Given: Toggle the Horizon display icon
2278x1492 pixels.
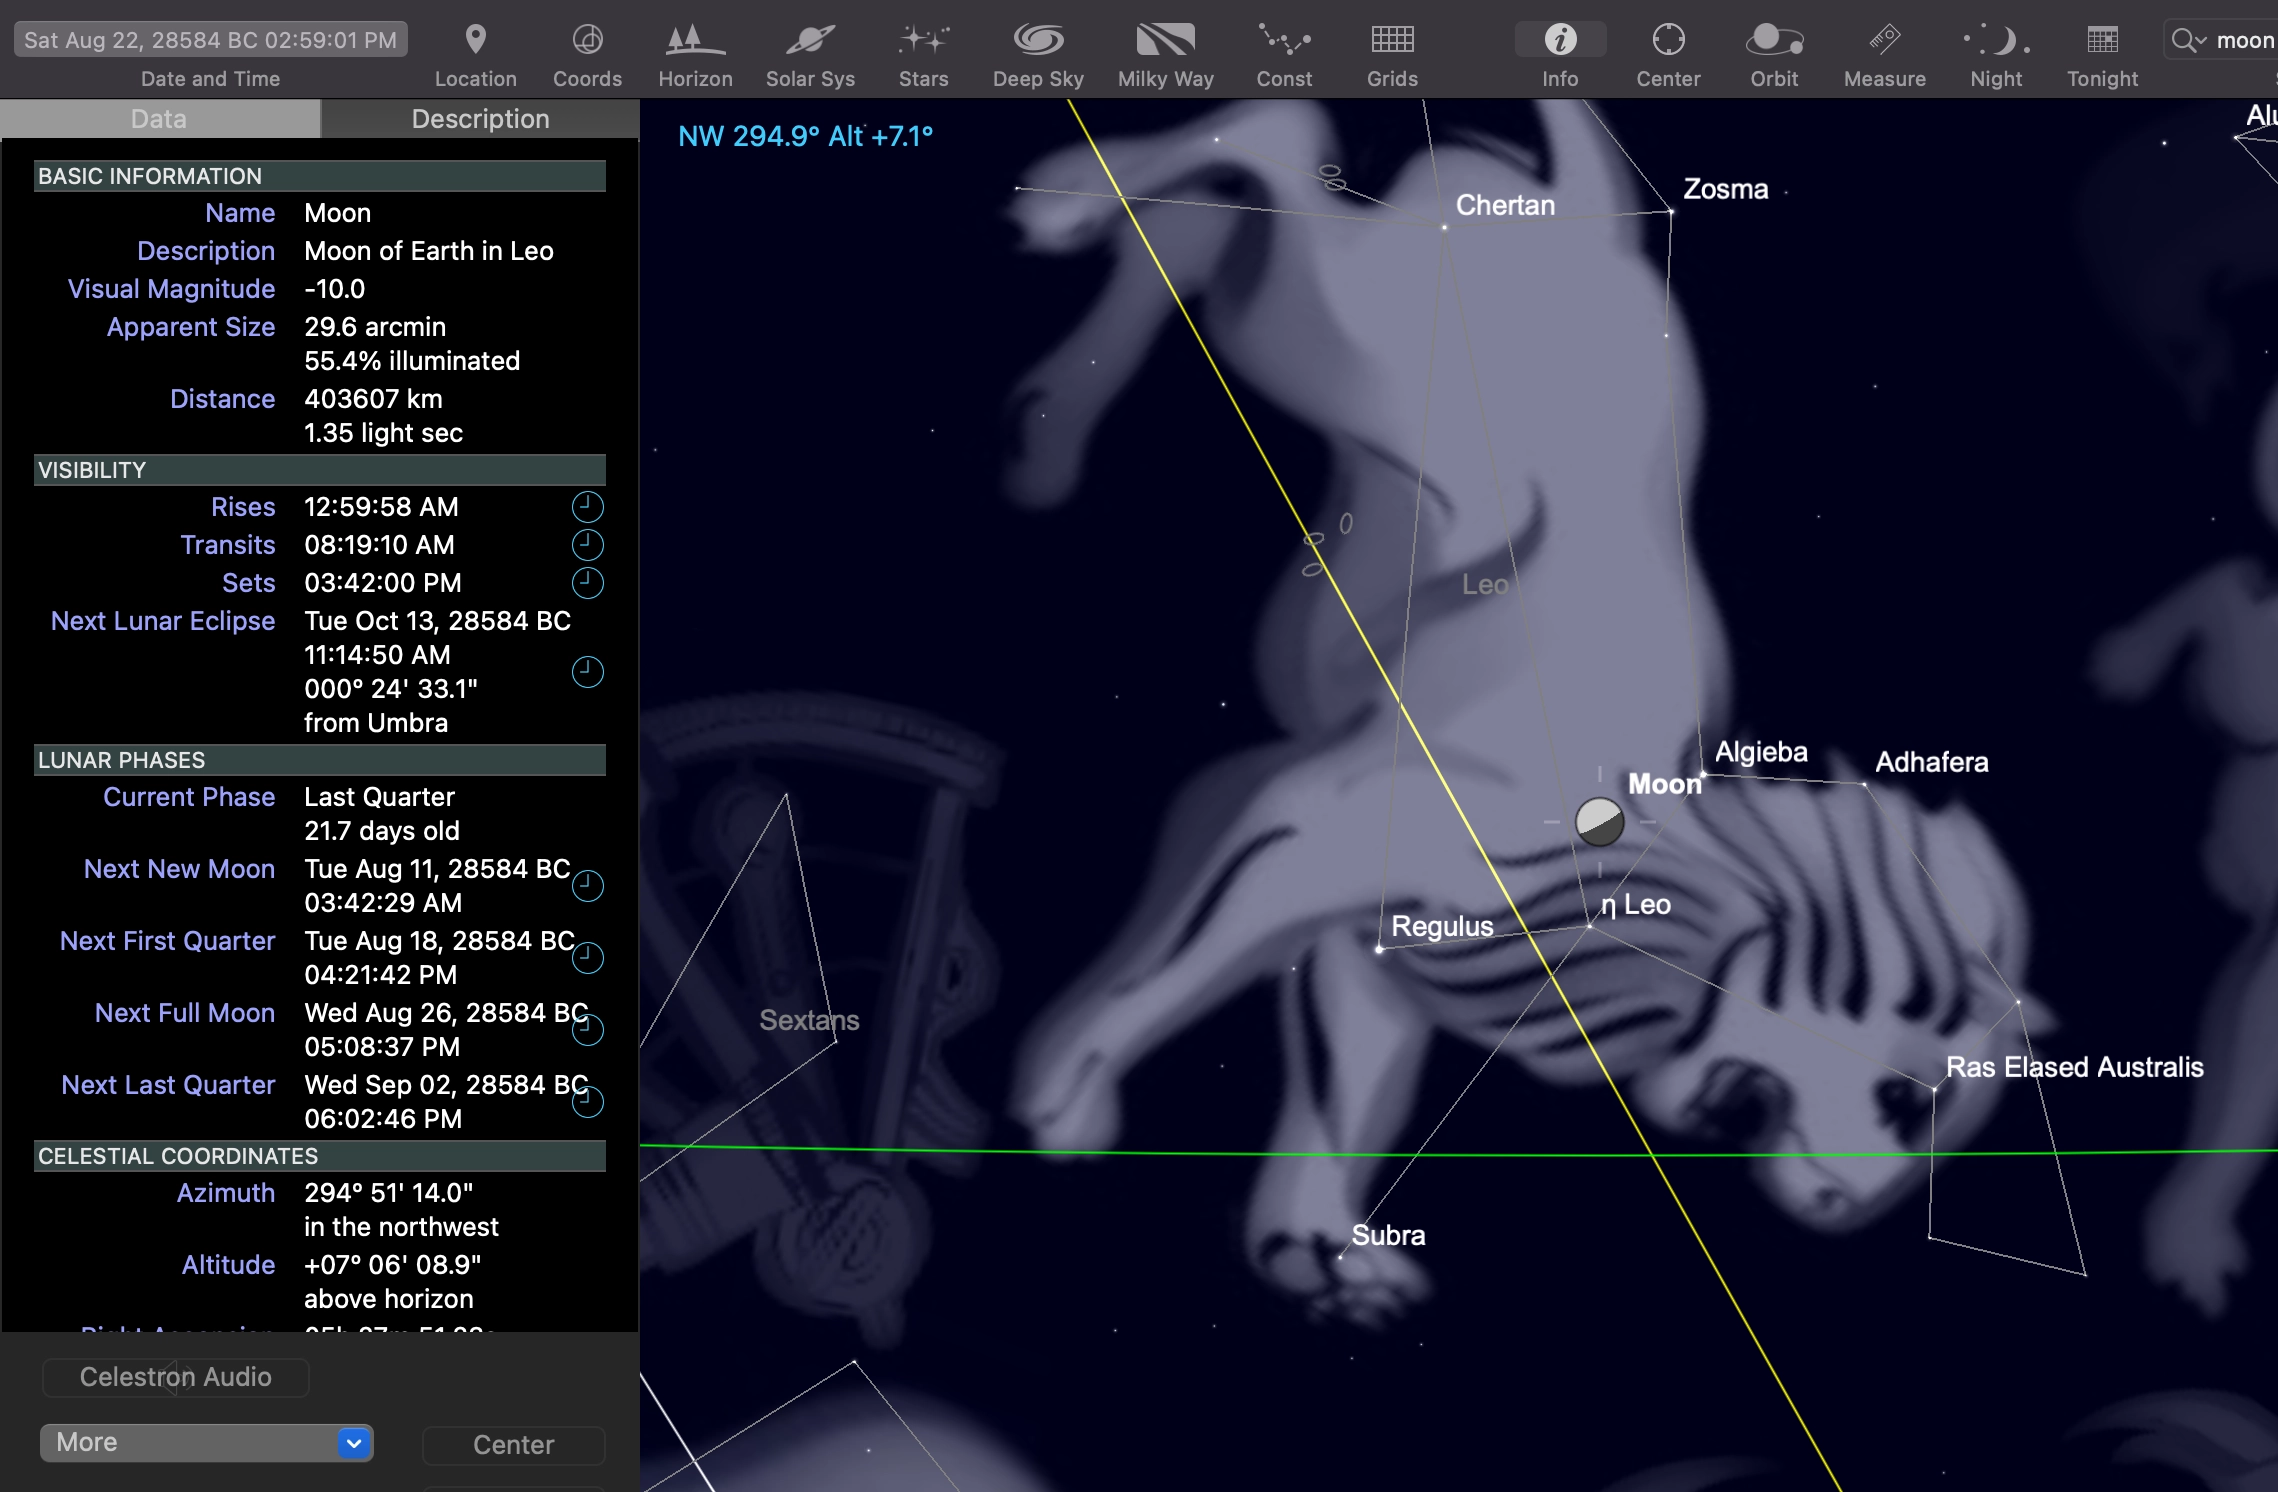Looking at the screenshot, I should (695, 41).
